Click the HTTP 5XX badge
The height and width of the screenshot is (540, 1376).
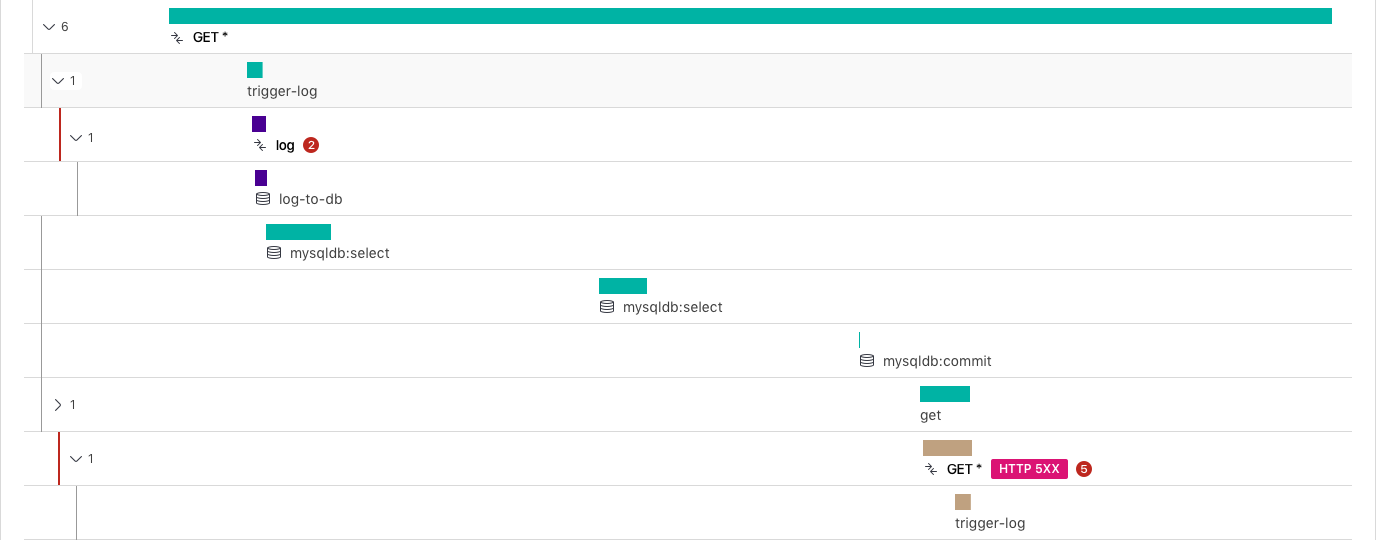[1029, 469]
